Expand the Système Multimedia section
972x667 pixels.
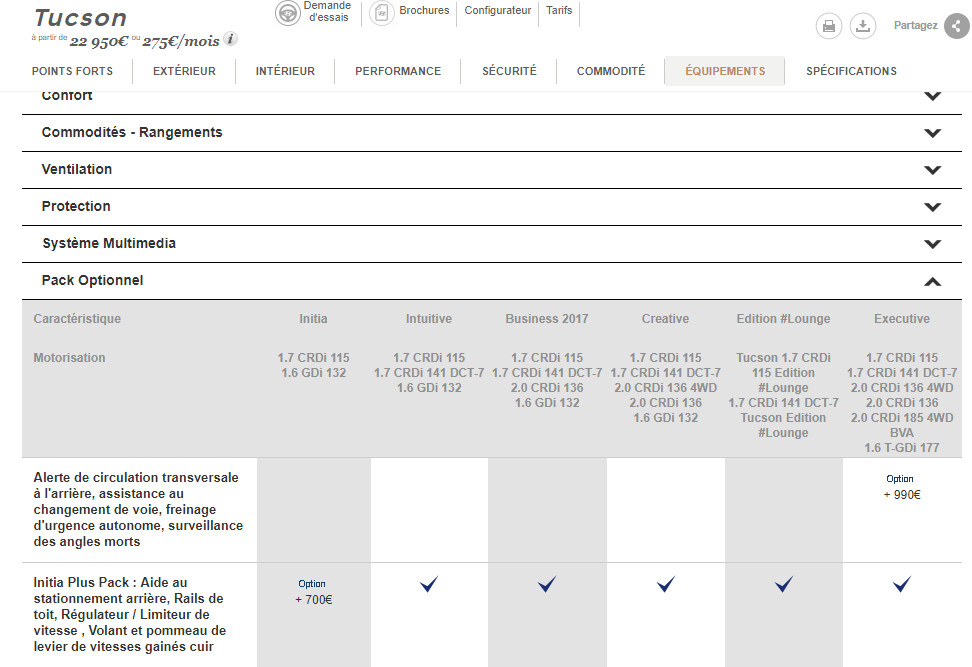(x=492, y=244)
